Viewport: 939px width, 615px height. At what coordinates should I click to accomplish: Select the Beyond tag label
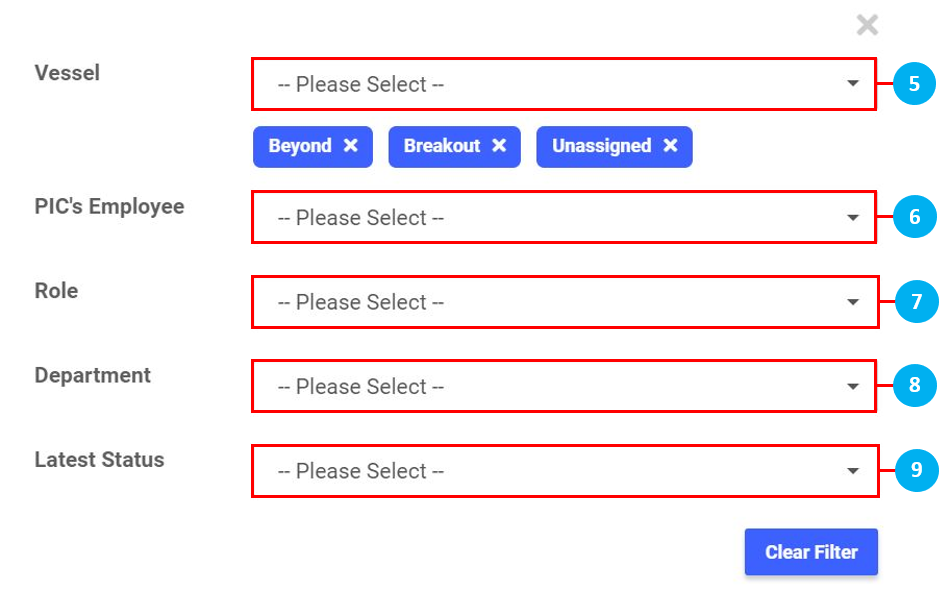point(300,146)
